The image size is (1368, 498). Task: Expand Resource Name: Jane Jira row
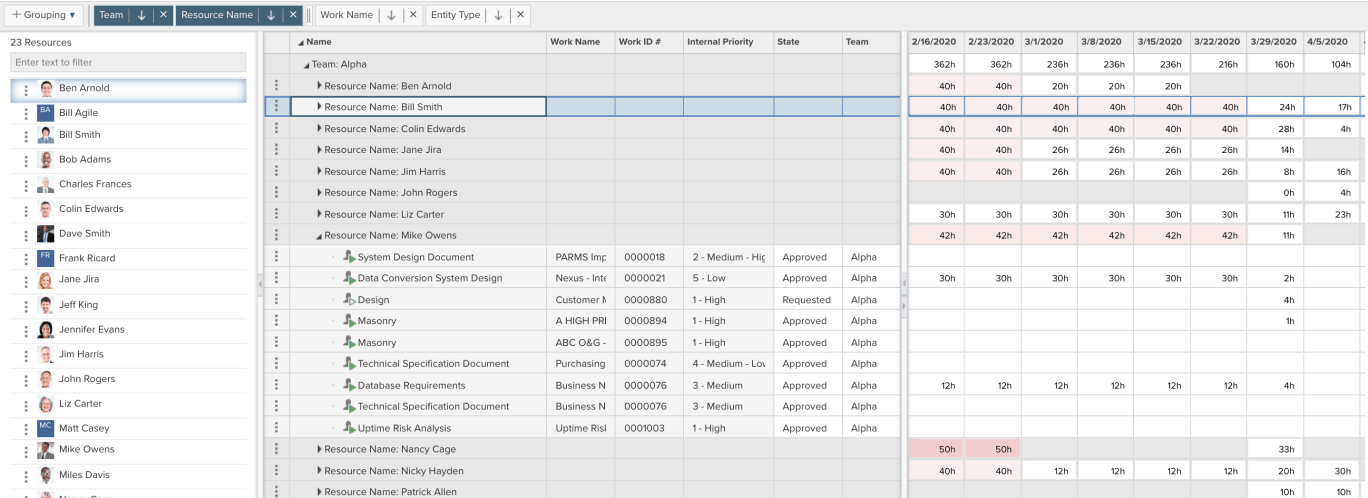(x=320, y=149)
